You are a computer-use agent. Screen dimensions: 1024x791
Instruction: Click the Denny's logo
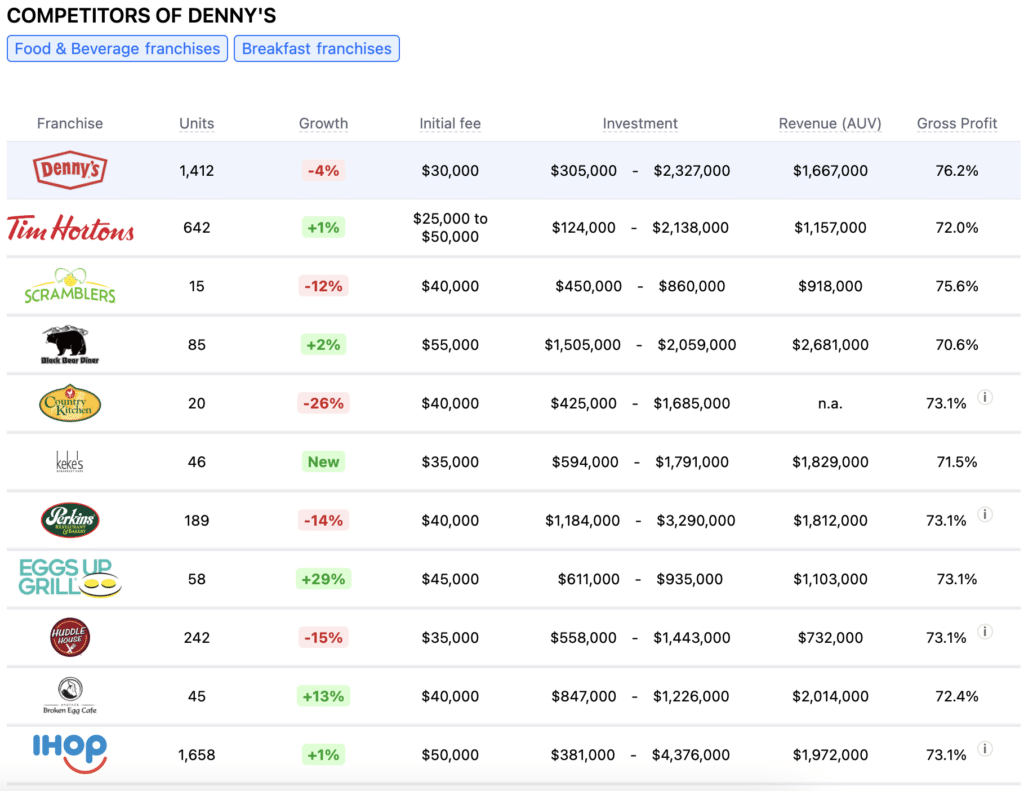click(70, 170)
